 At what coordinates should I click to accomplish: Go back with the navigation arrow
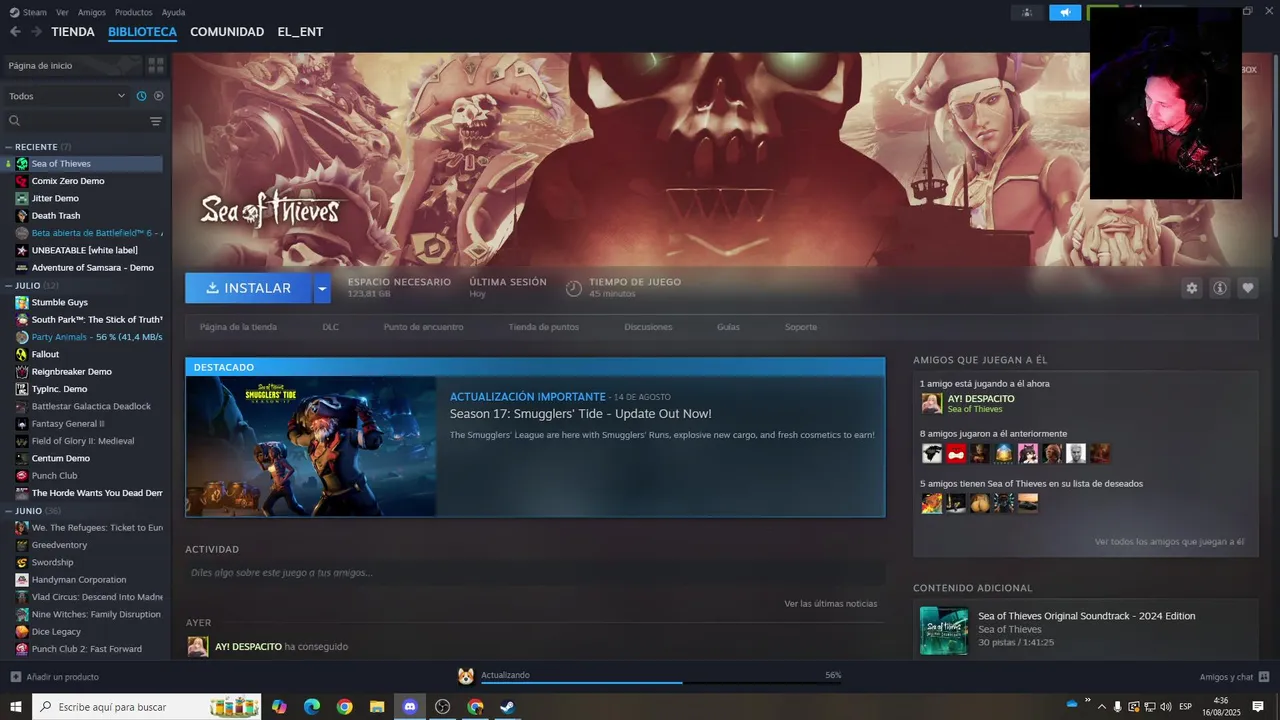pos(15,32)
